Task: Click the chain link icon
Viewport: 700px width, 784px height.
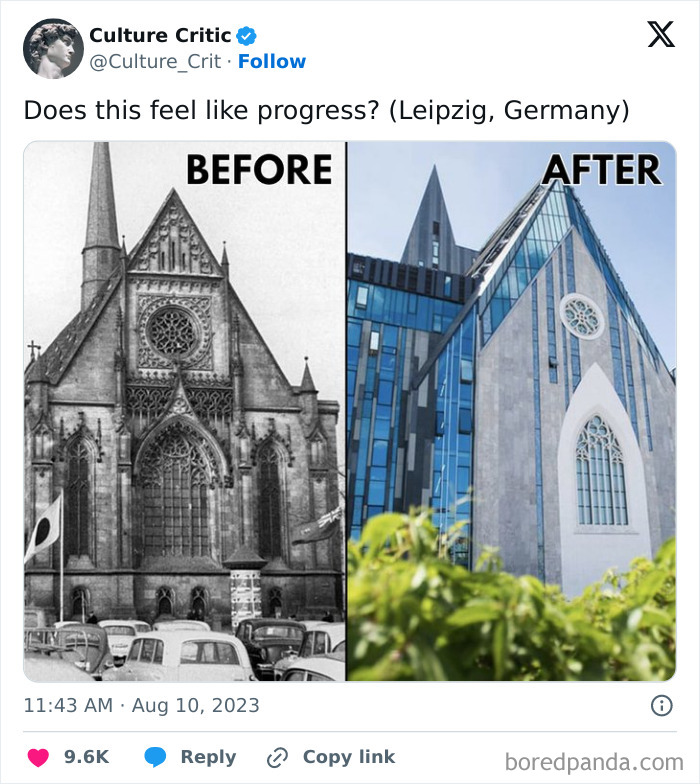Action: pyautogui.click(x=277, y=757)
